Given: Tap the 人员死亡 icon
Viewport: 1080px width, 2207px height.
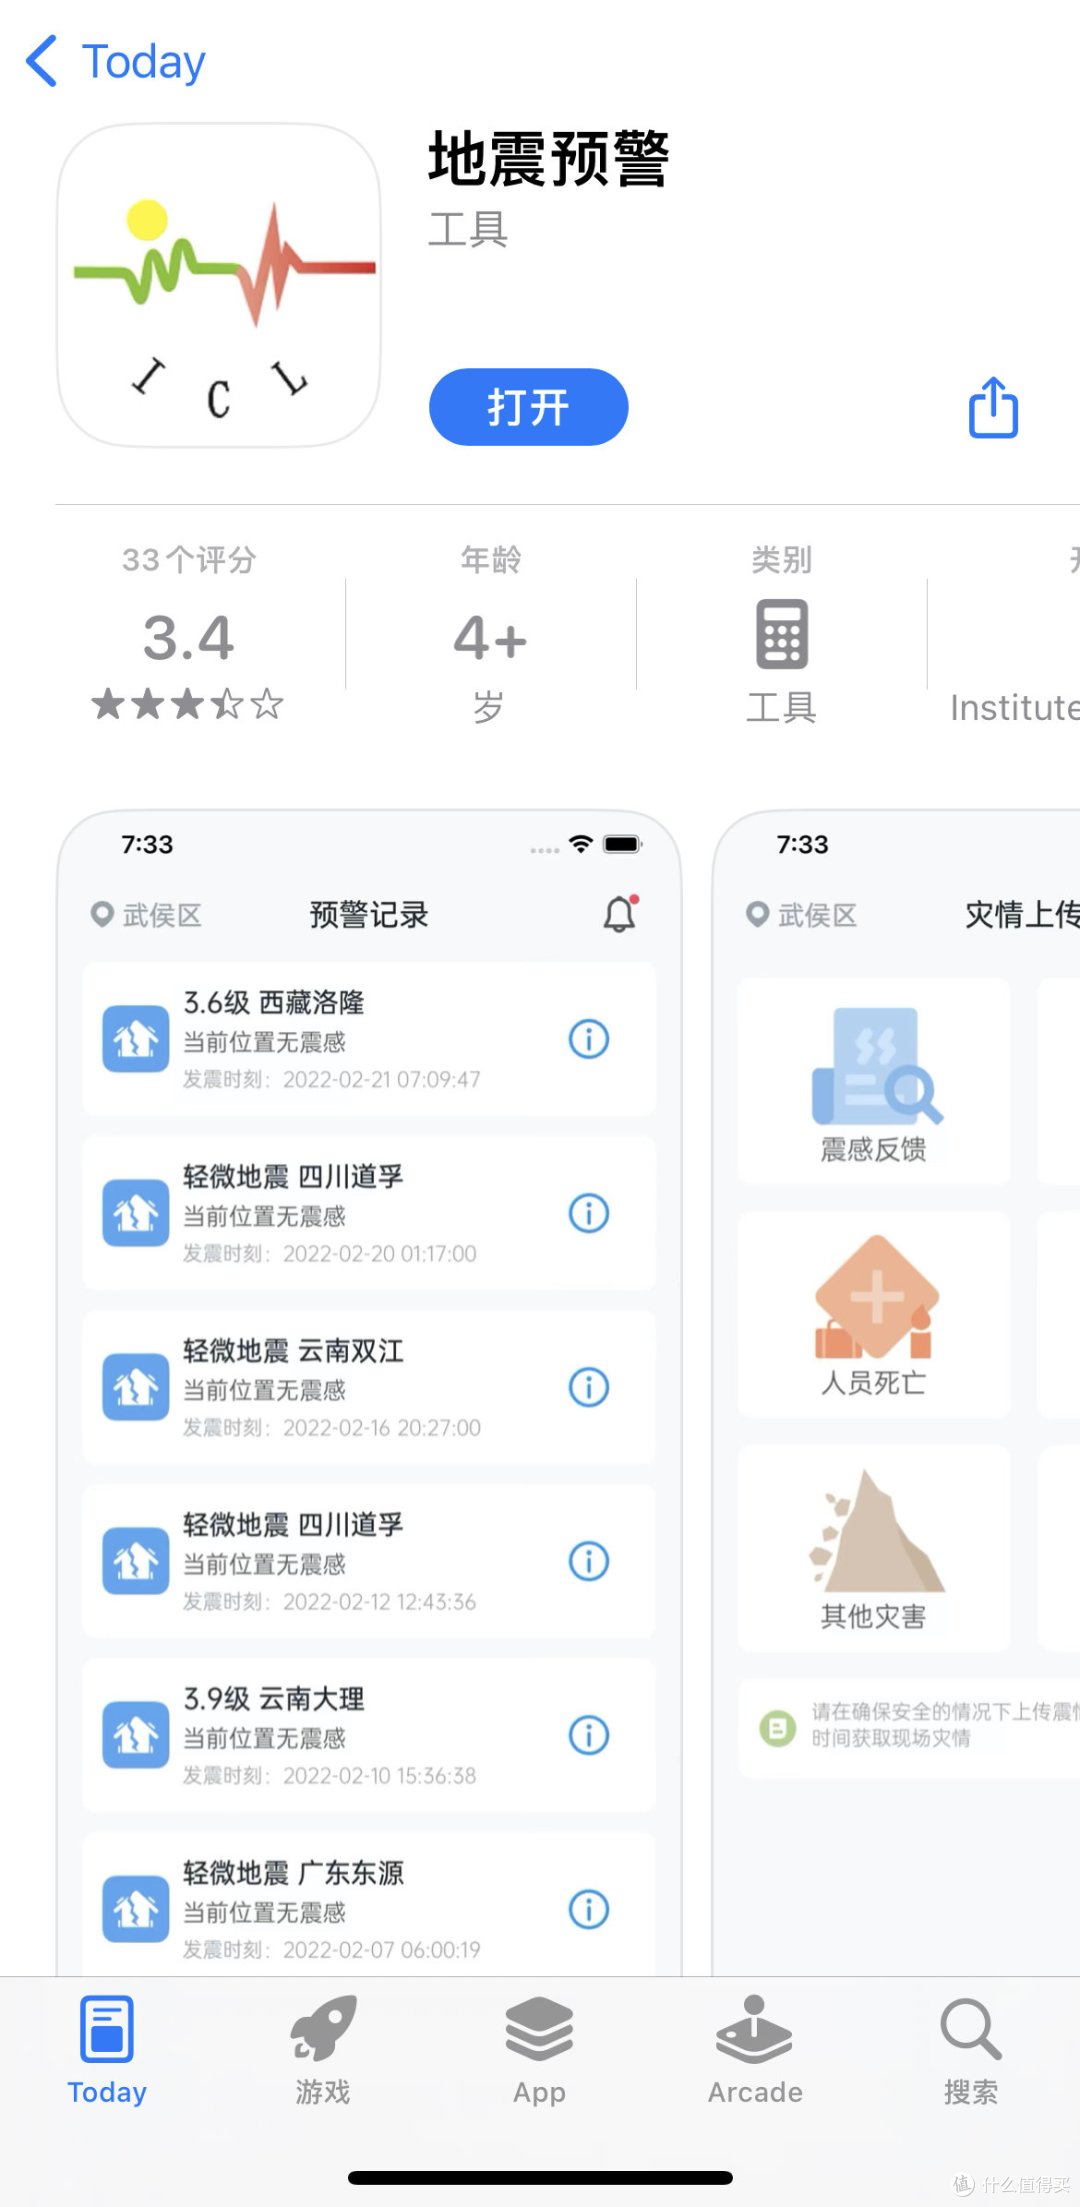Looking at the screenshot, I should pos(877,1297).
